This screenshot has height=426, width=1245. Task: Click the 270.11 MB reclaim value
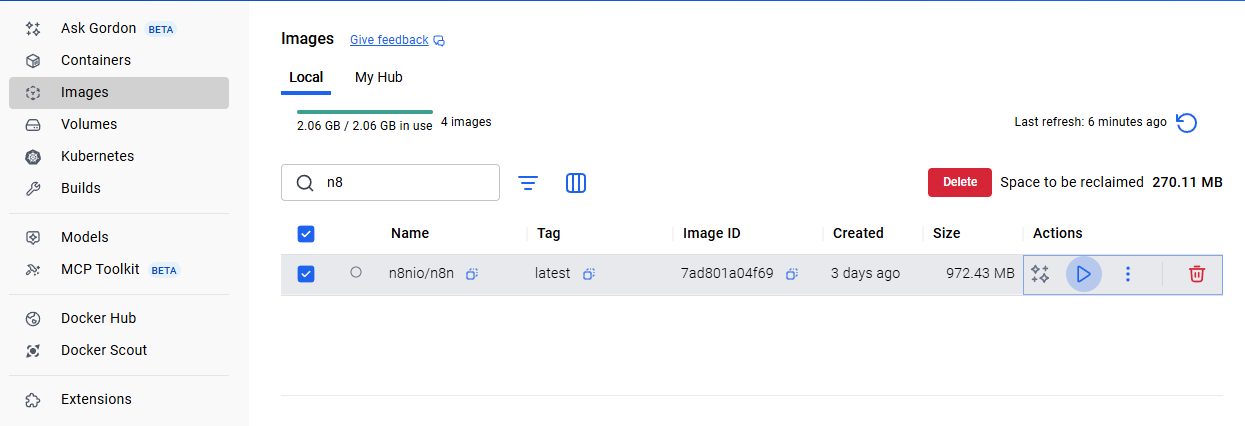pyautogui.click(x=1187, y=182)
